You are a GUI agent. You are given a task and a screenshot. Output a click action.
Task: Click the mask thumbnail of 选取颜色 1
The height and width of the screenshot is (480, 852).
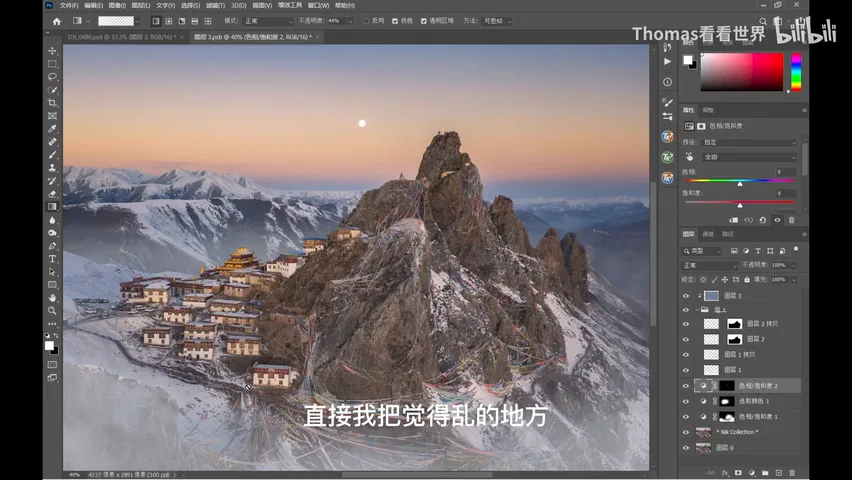coord(727,402)
